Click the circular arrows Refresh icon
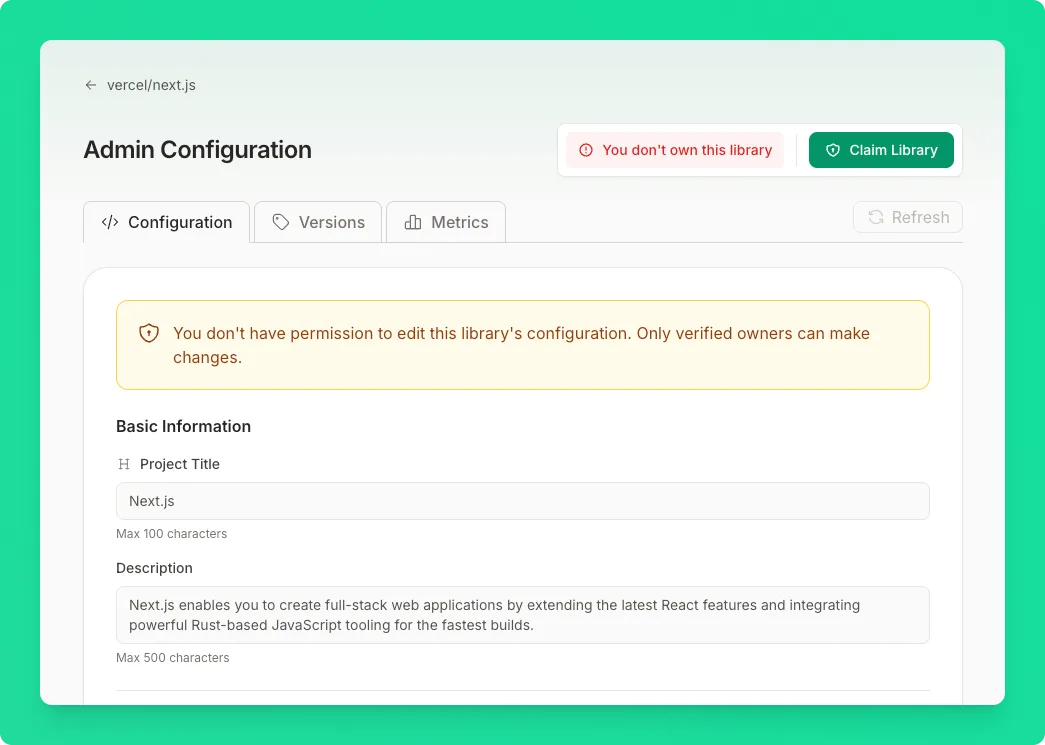Viewport: 1045px width, 745px height. 876,217
